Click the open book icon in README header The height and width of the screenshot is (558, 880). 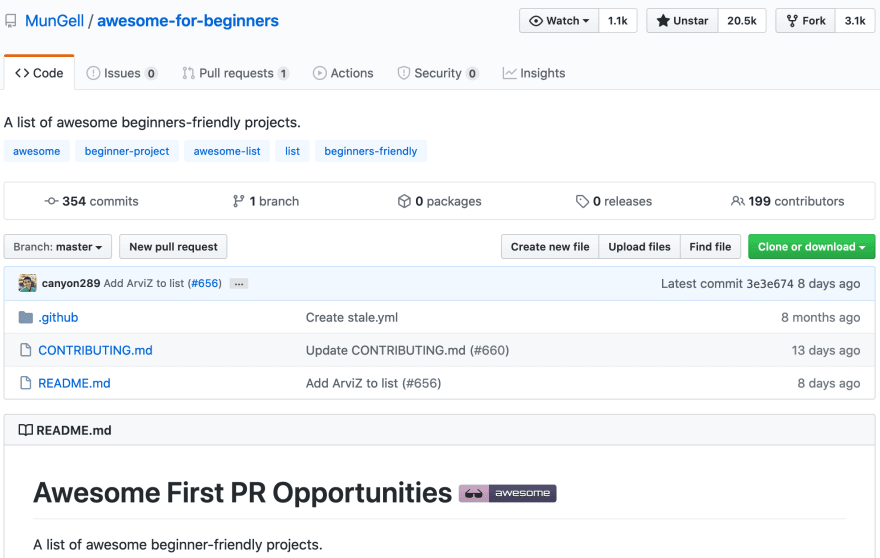[25, 431]
